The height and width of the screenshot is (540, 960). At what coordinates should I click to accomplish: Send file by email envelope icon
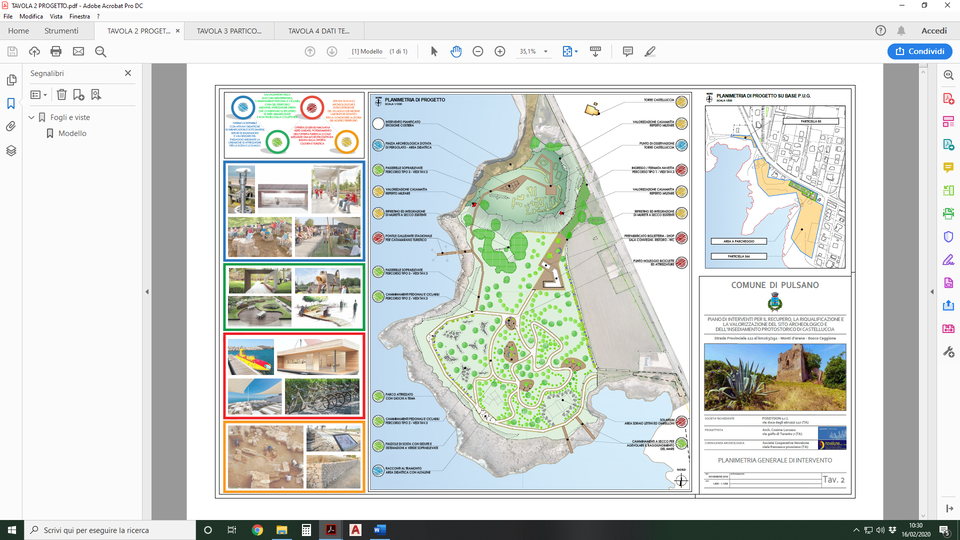pyautogui.click(x=78, y=51)
